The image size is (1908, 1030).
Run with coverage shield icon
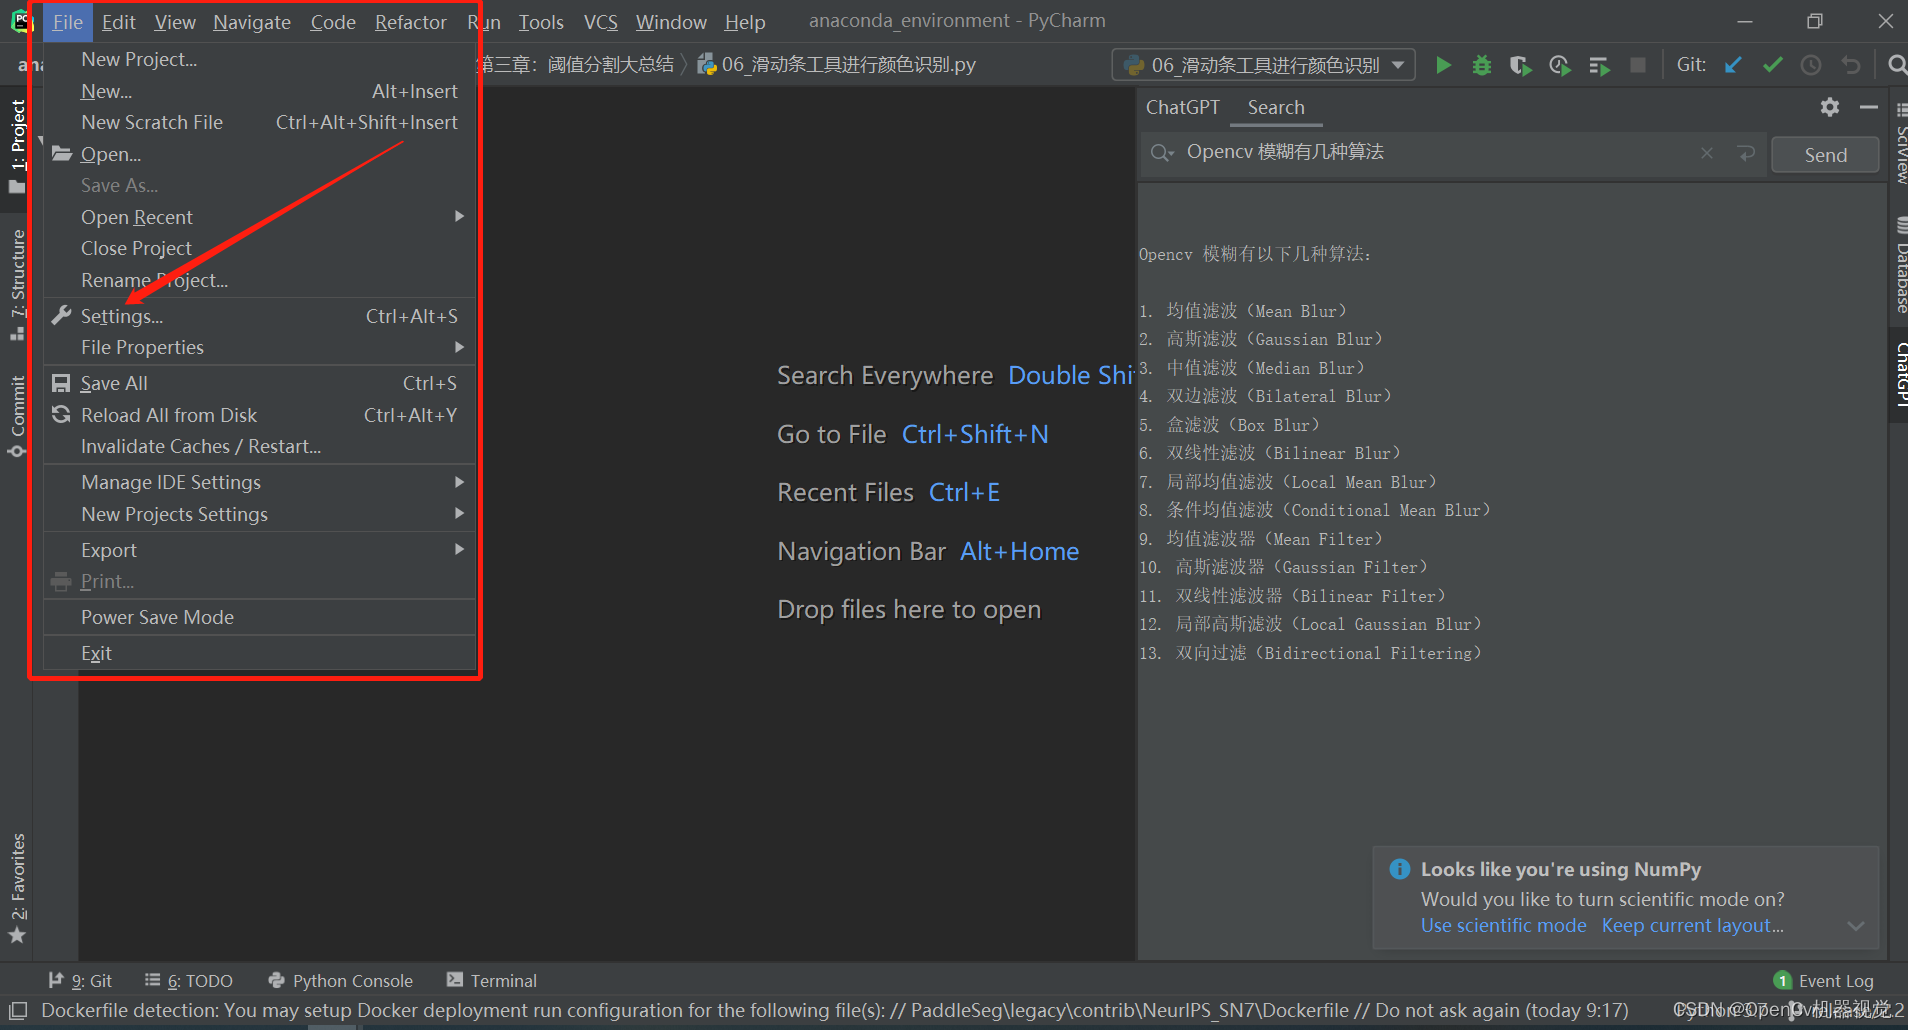pyautogui.click(x=1520, y=65)
